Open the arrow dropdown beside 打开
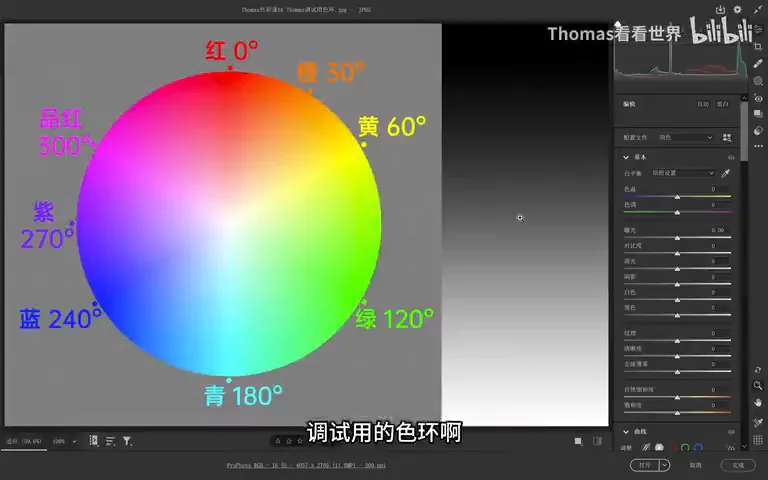This screenshot has height=480, width=768. point(665,465)
